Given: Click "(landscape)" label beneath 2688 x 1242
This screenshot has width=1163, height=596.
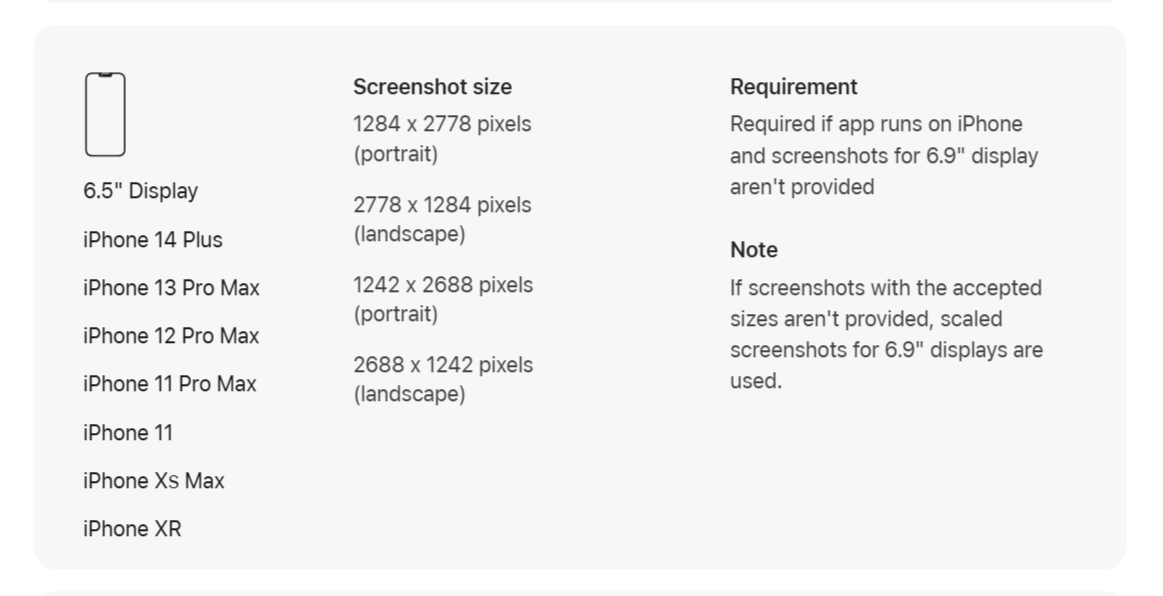Looking at the screenshot, I should (x=408, y=394).
